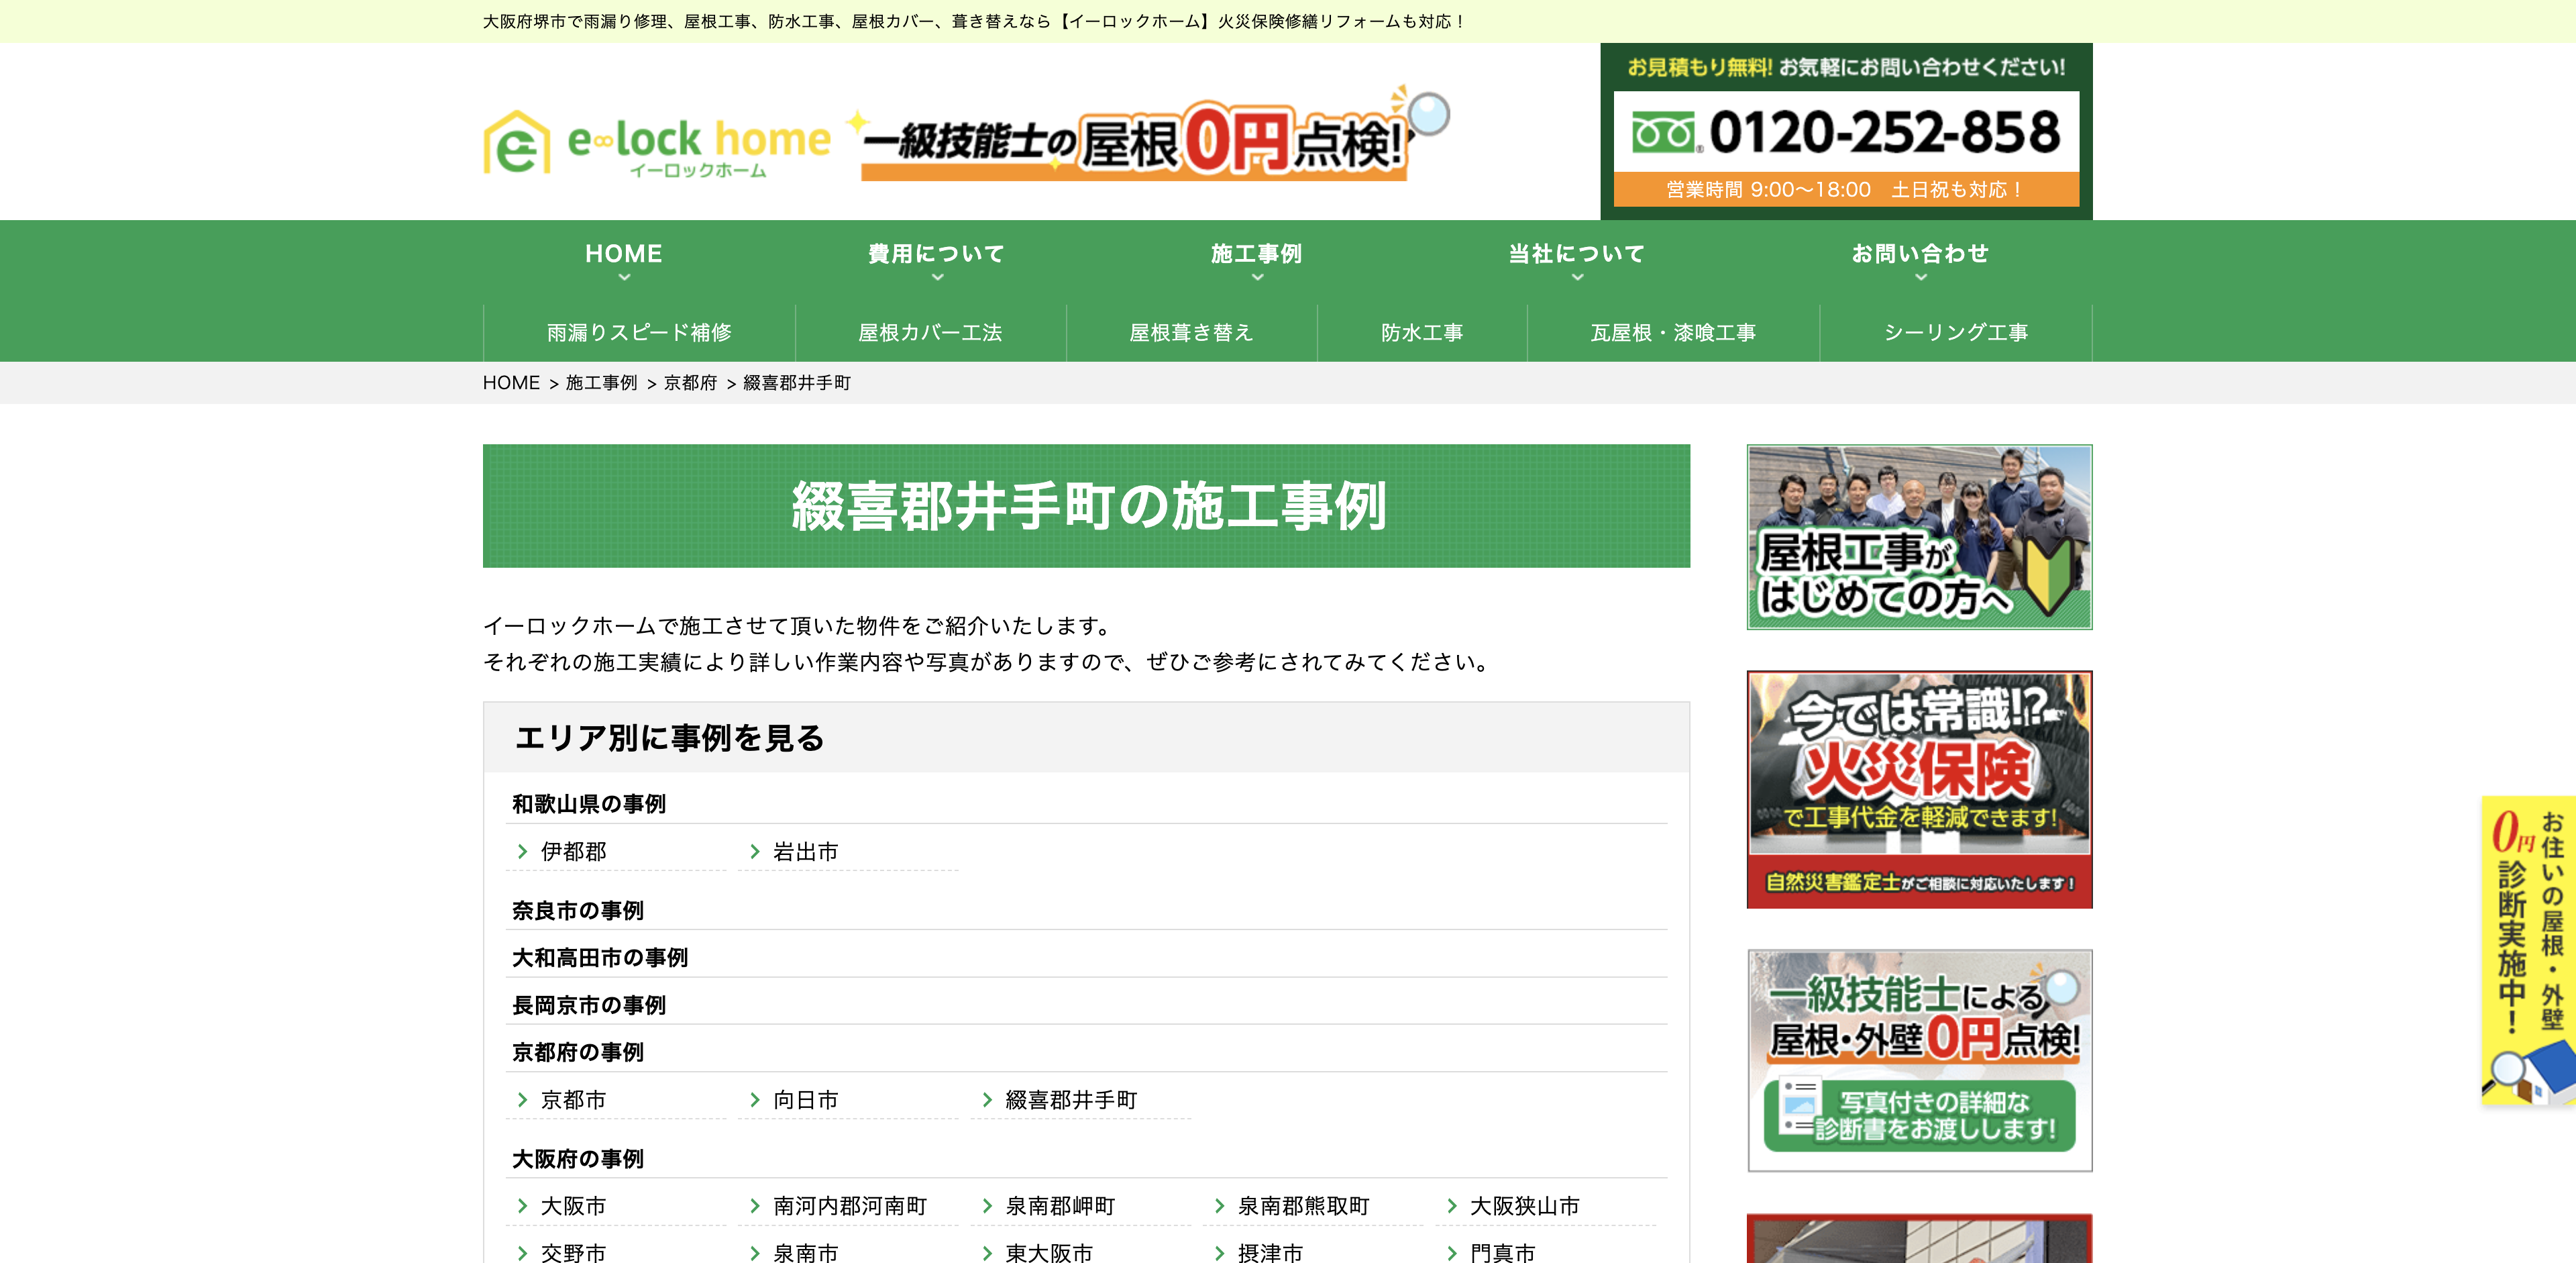Click the エリア別に事例を見る heading
The image size is (2576, 1263).
669,738
